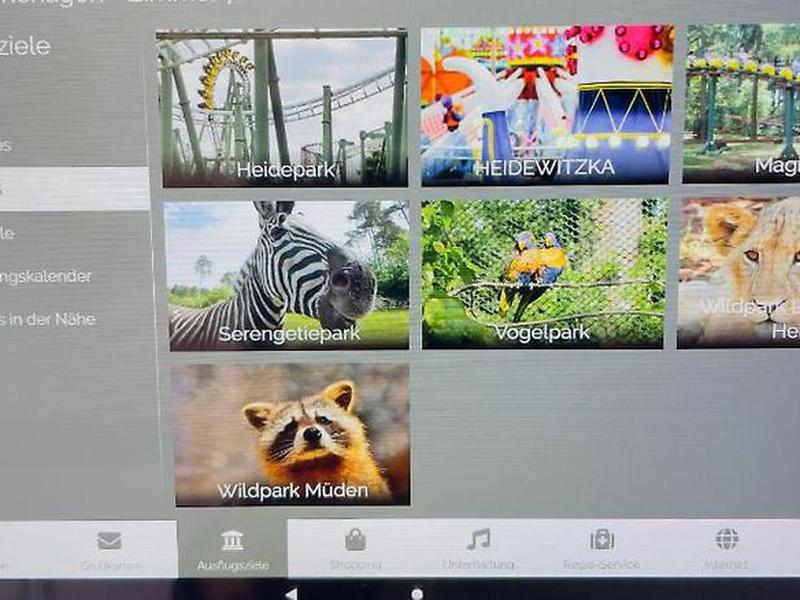Open the Heidepark roller coaster tile
This screenshot has height=600, width=800.
283,108
